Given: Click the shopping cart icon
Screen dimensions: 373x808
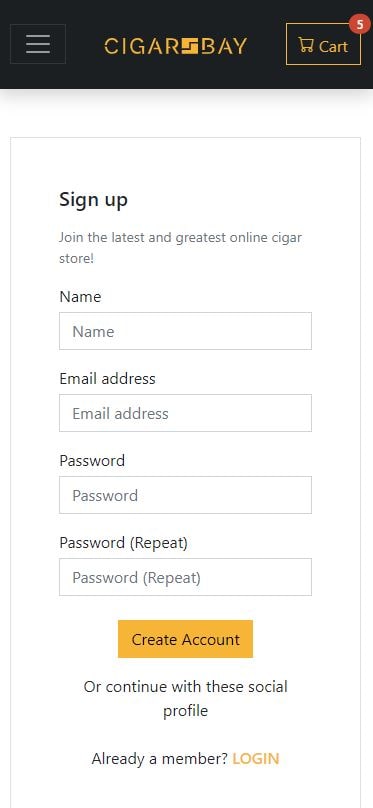Looking at the screenshot, I should coord(306,45).
